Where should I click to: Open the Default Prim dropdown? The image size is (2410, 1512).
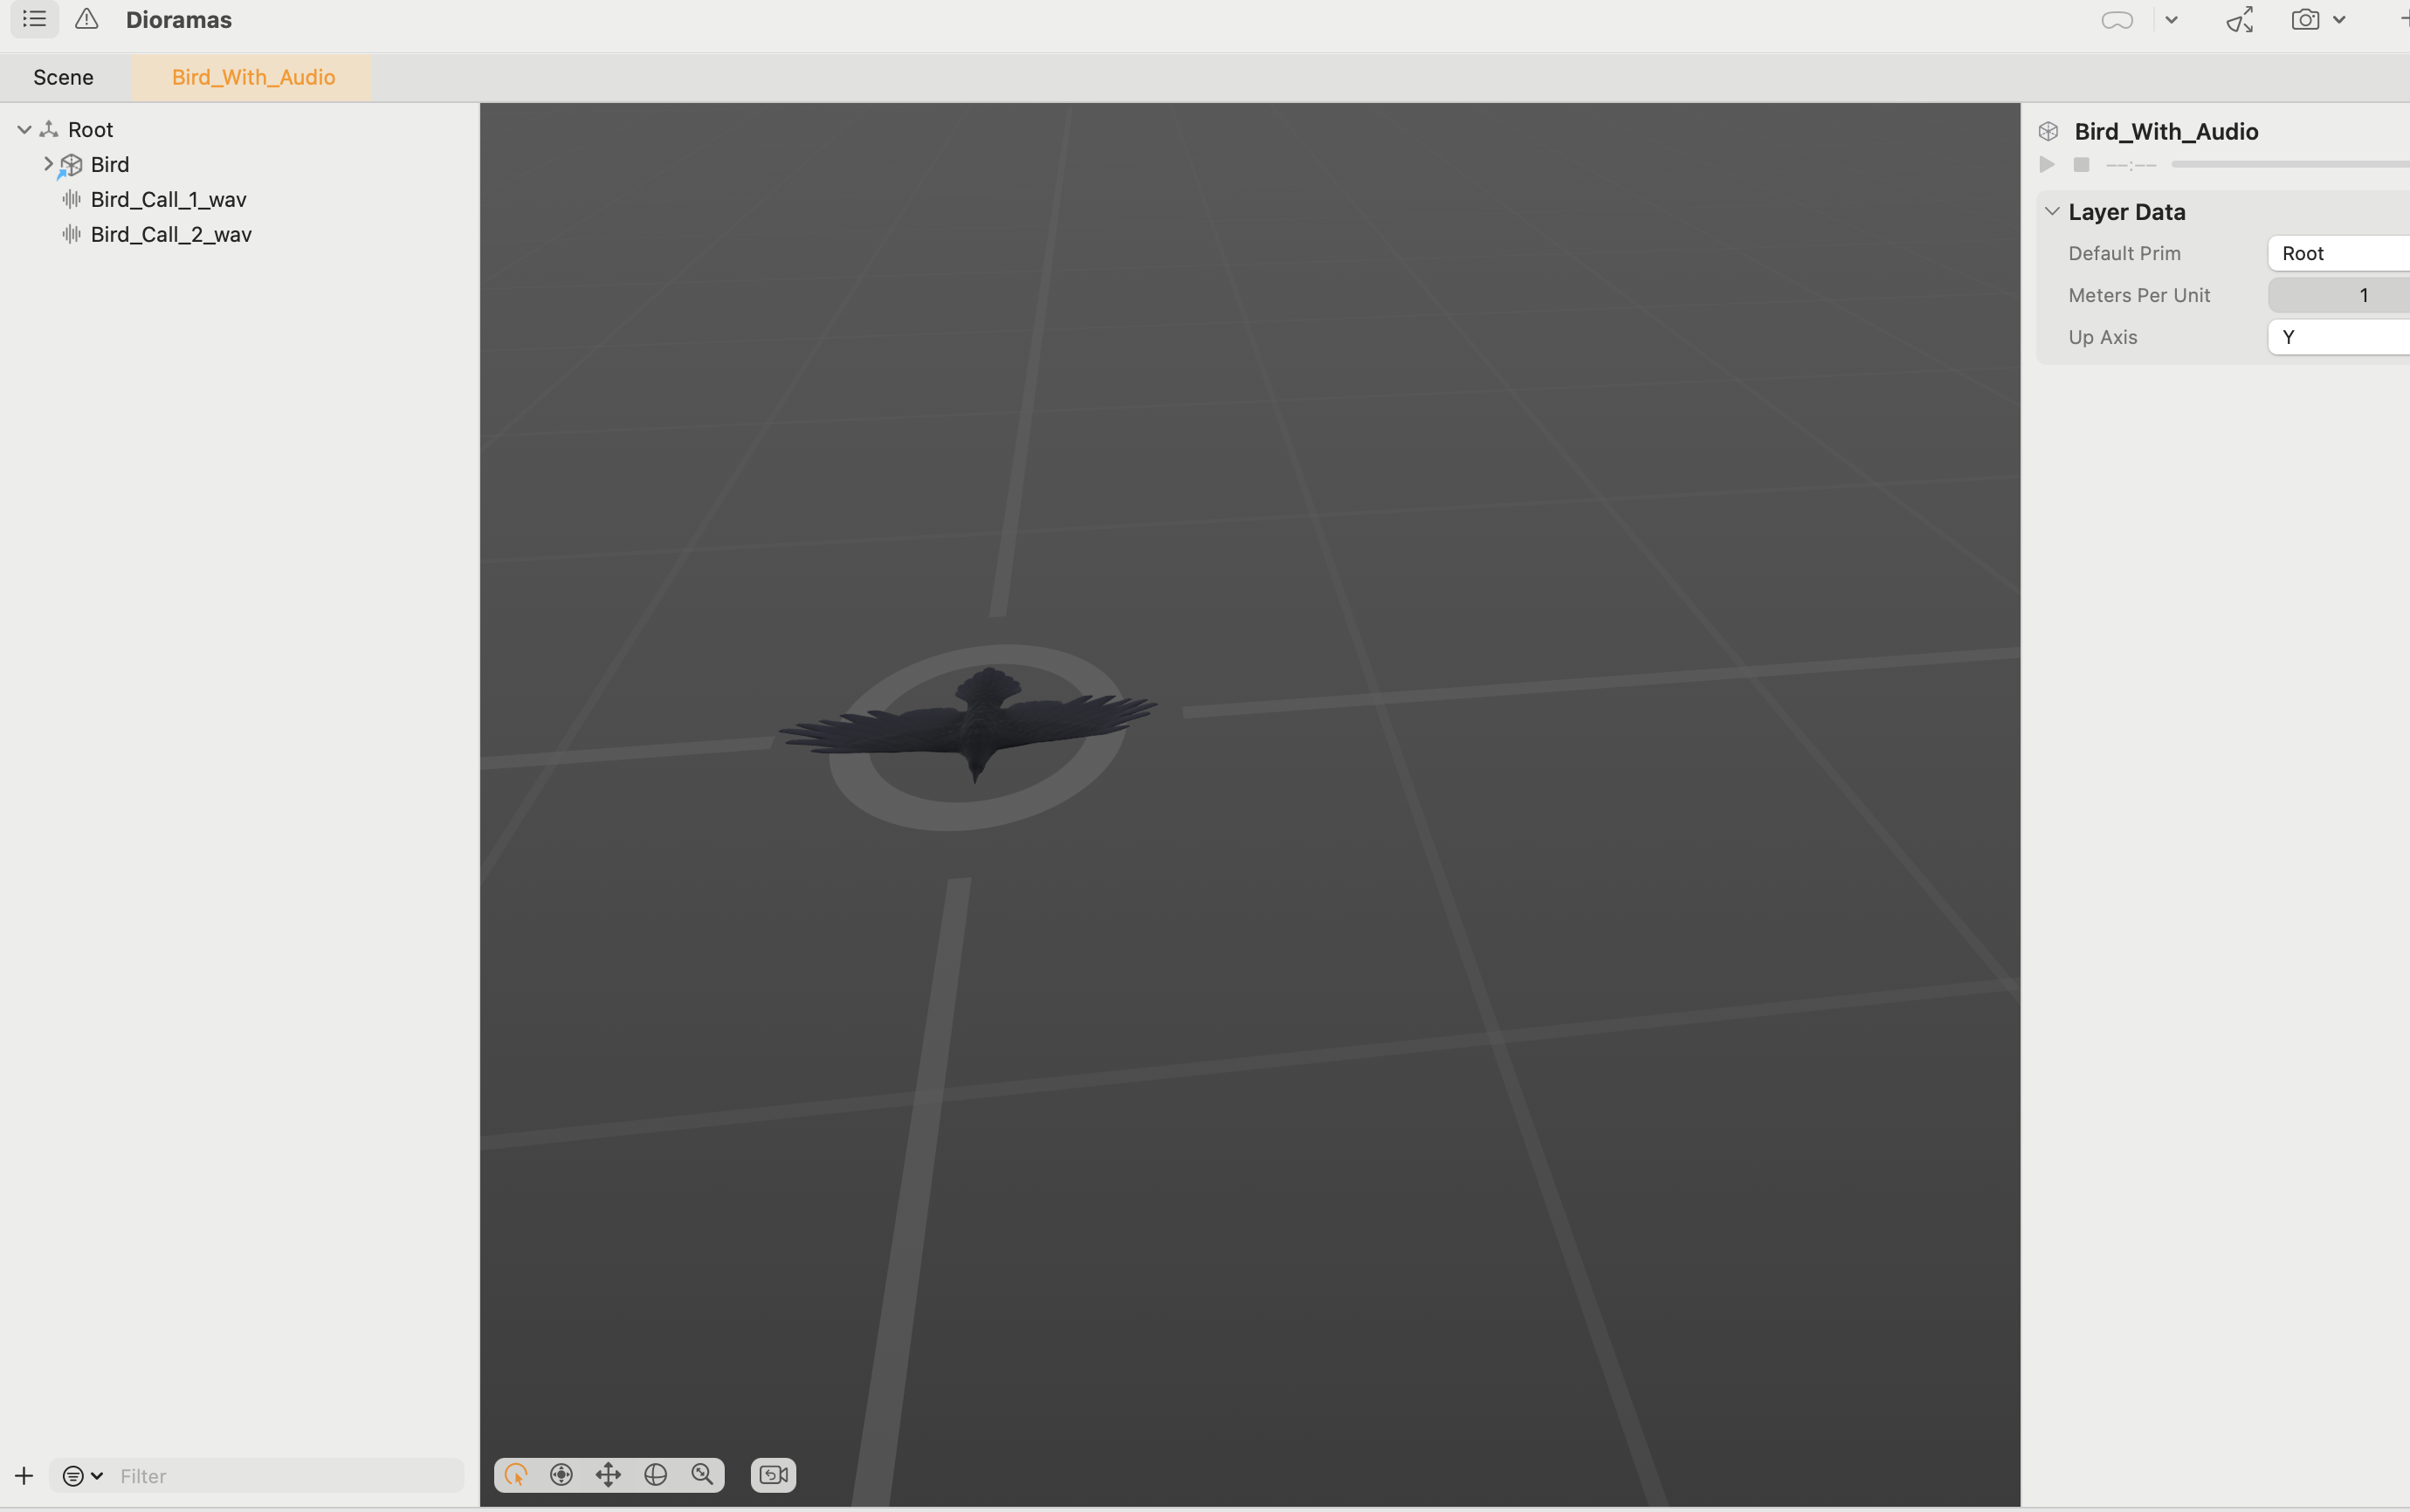point(2340,254)
